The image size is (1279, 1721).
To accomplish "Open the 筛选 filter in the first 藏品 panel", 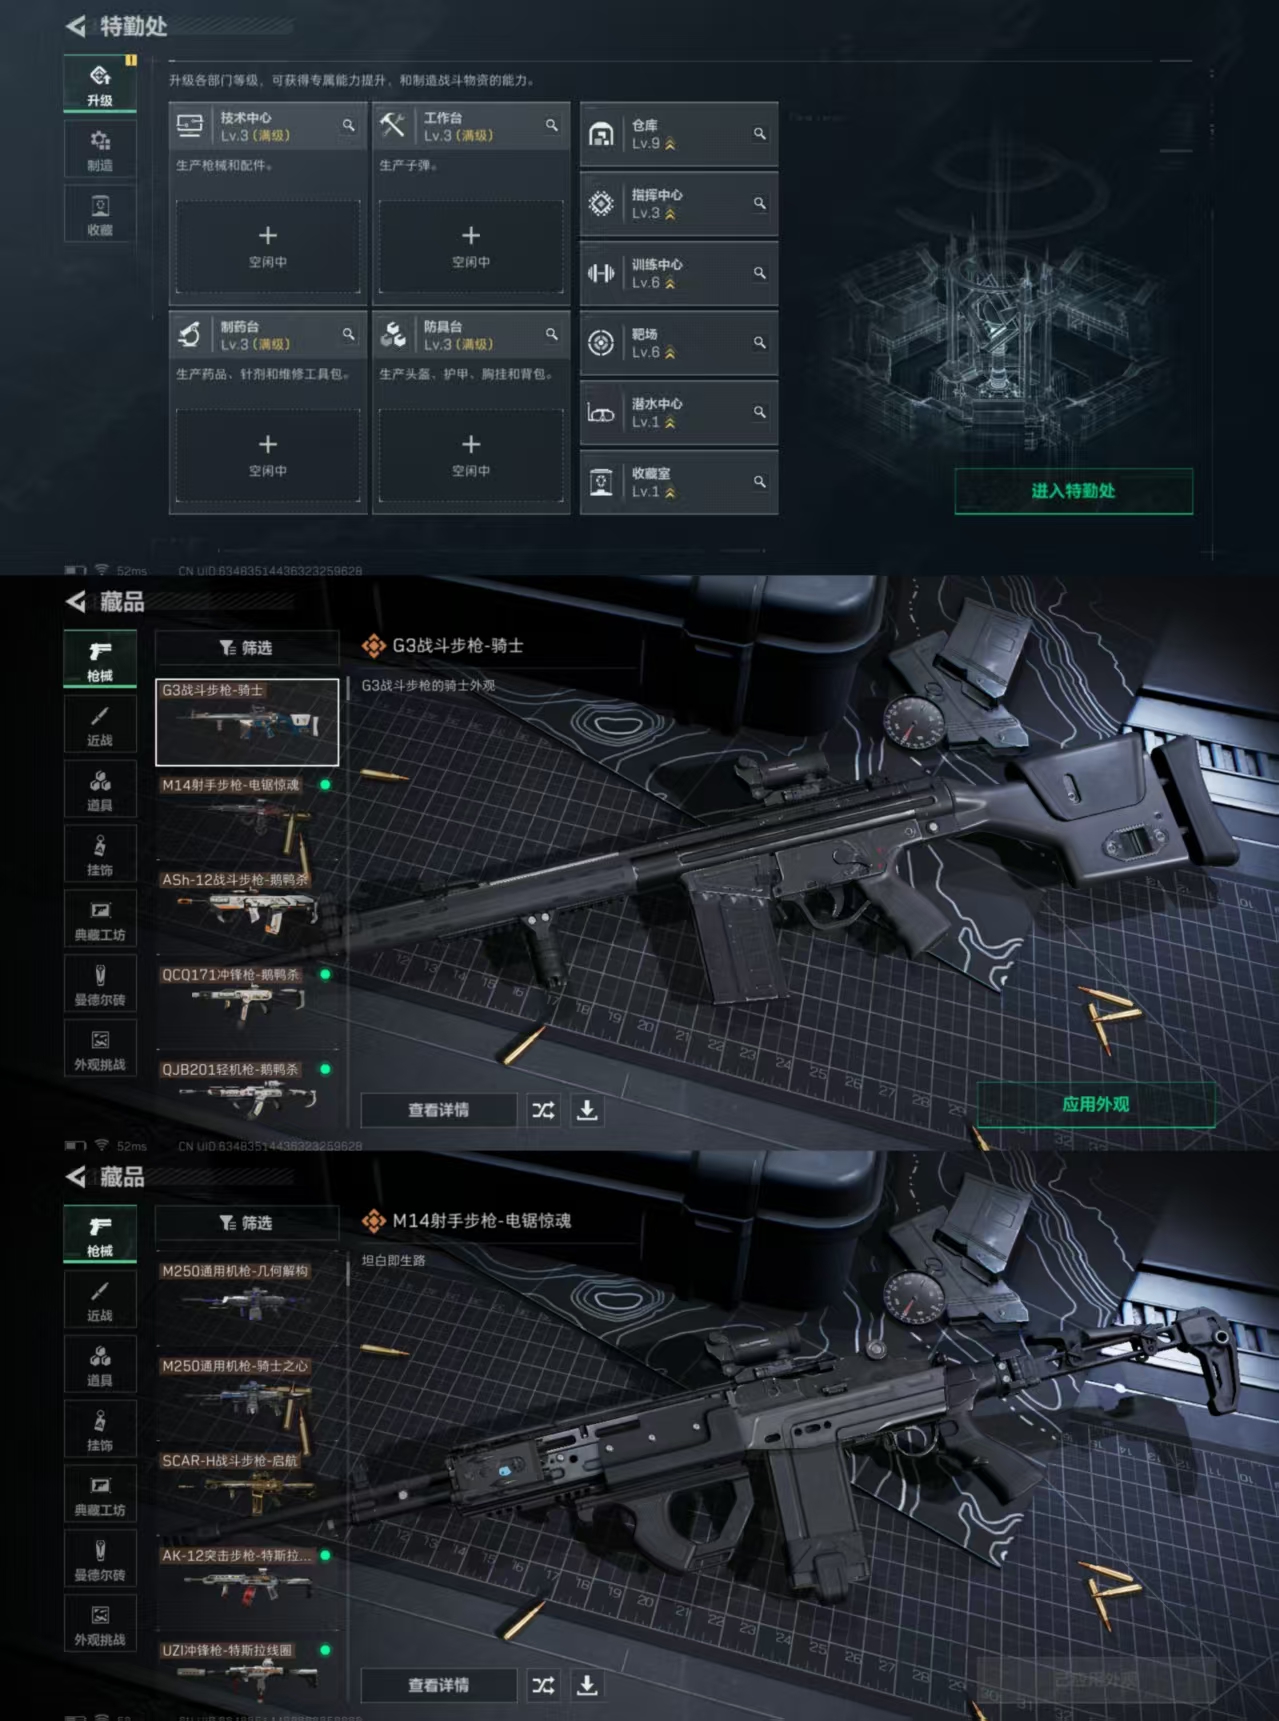I will (246, 648).
